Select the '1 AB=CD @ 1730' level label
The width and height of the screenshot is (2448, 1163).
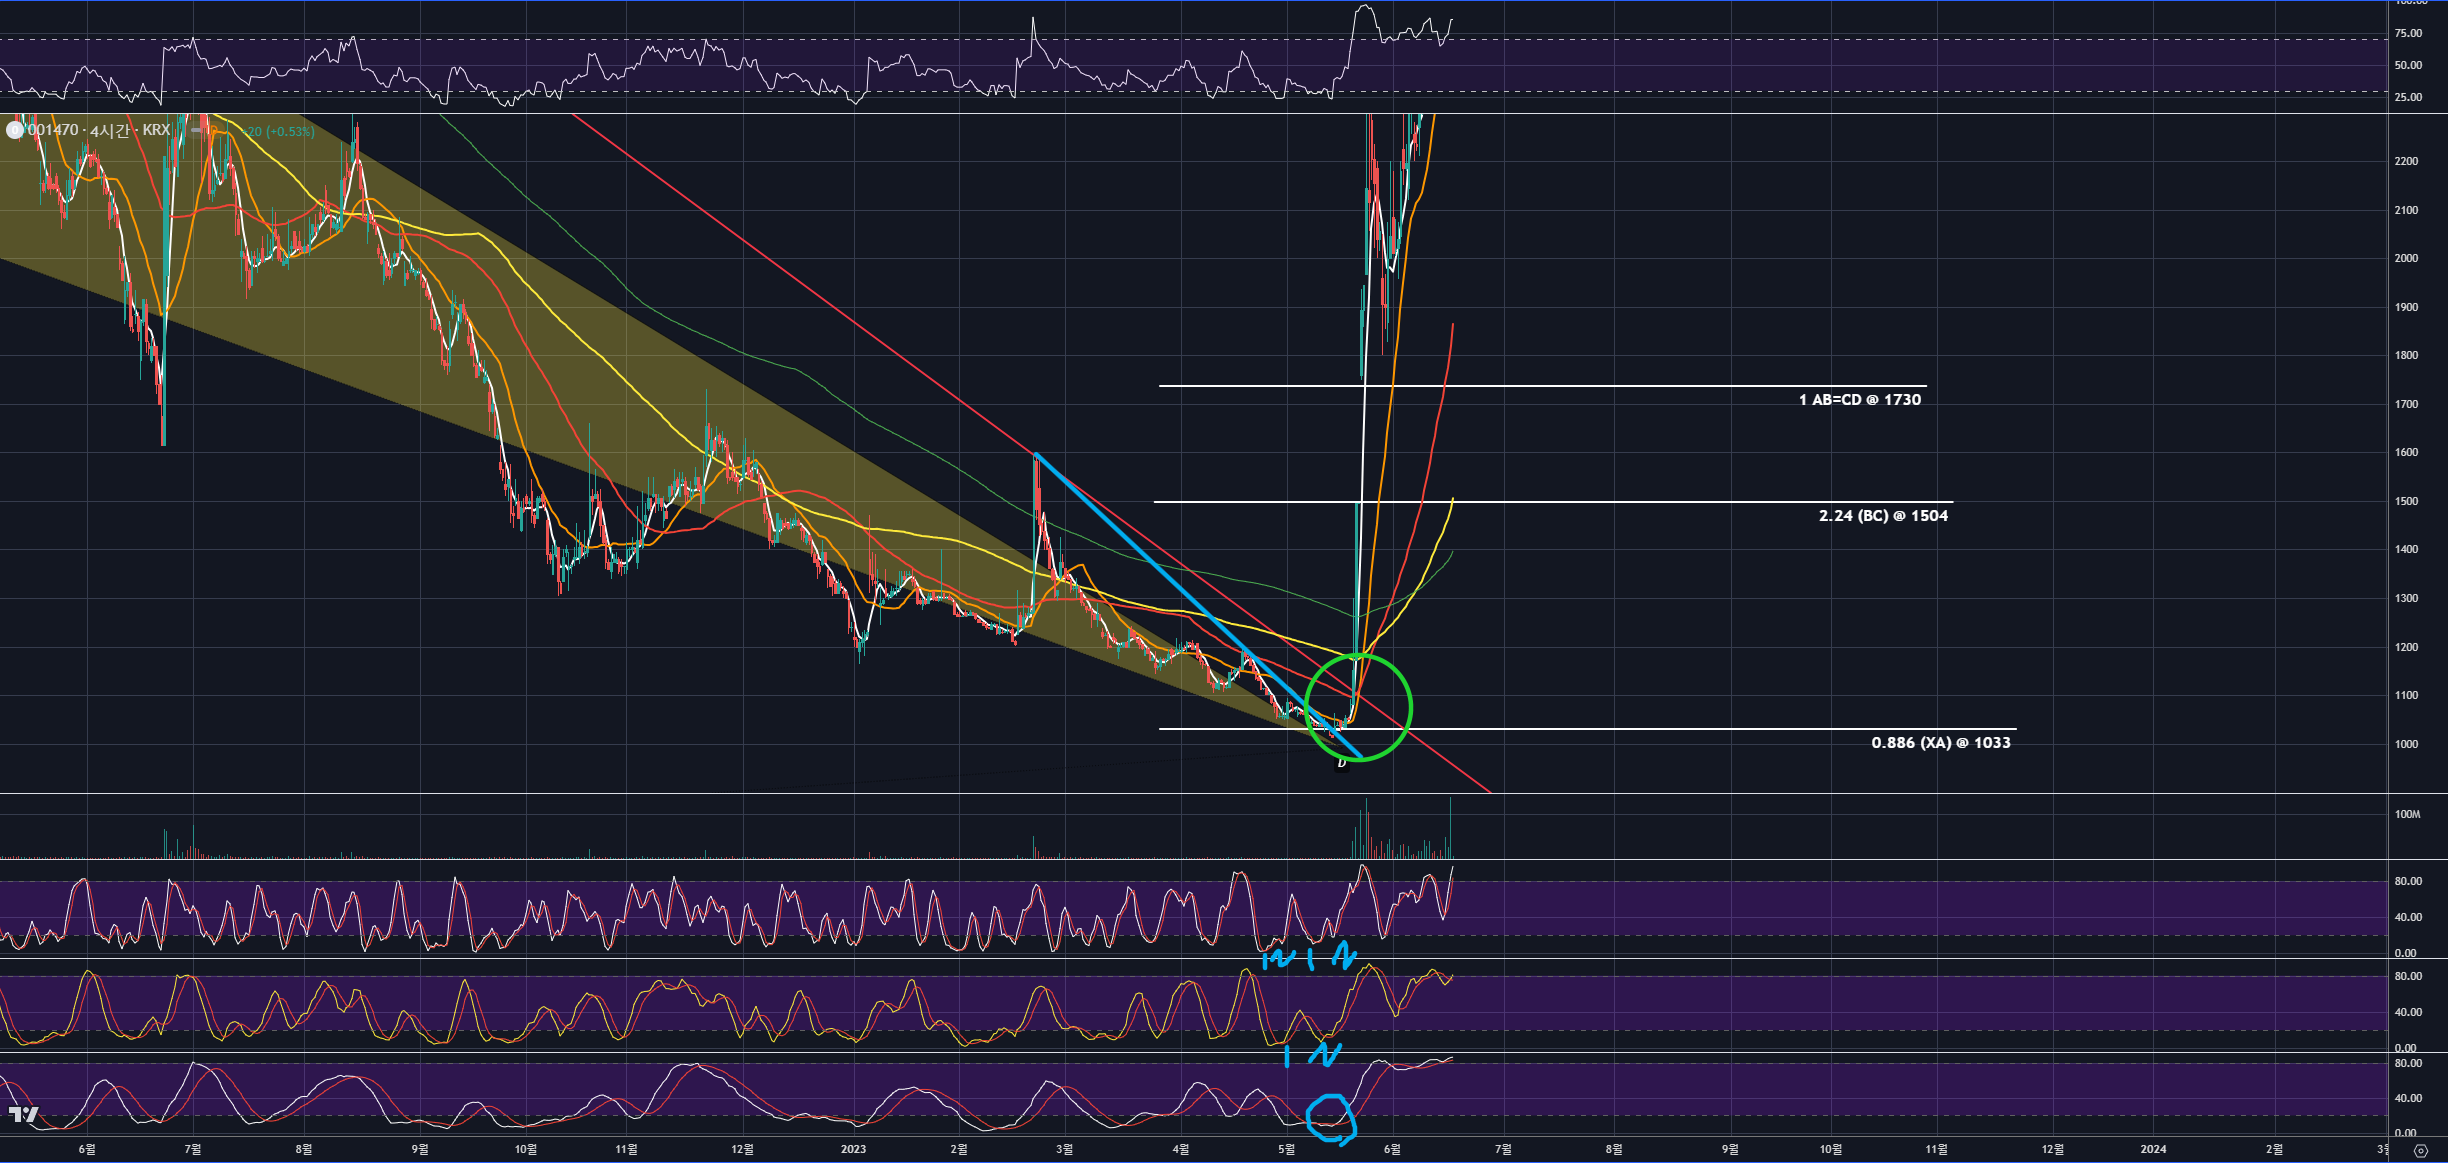[x=1859, y=400]
